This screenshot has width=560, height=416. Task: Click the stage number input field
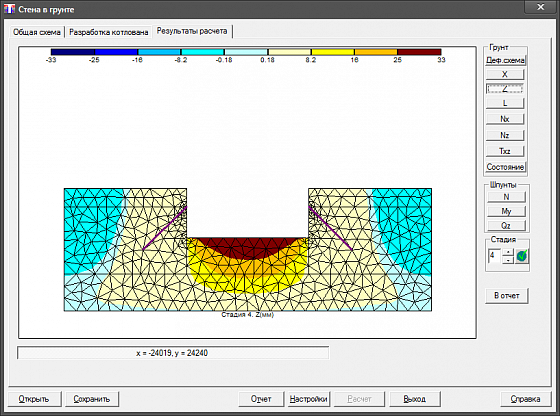click(495, 256)
